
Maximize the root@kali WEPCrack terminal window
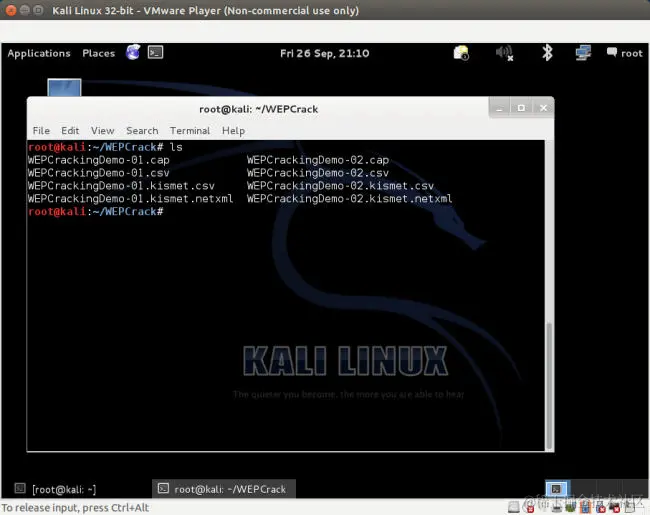click(x=521, y=108)
